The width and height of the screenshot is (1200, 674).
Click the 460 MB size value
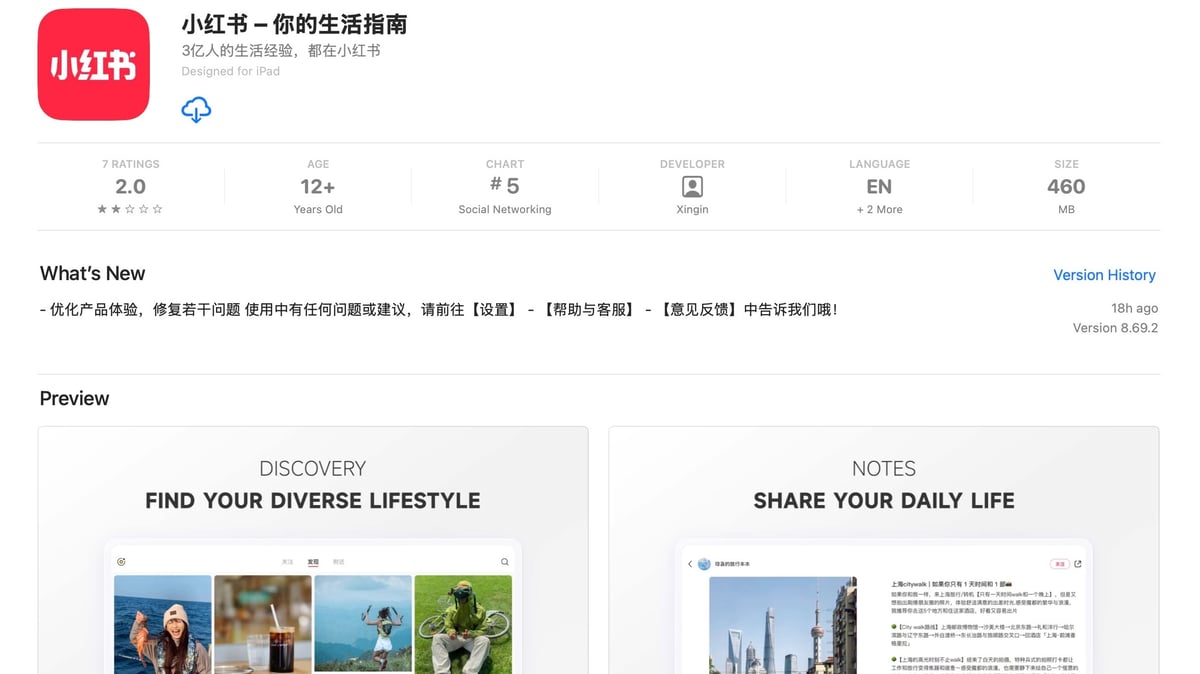pos(1066,187)
